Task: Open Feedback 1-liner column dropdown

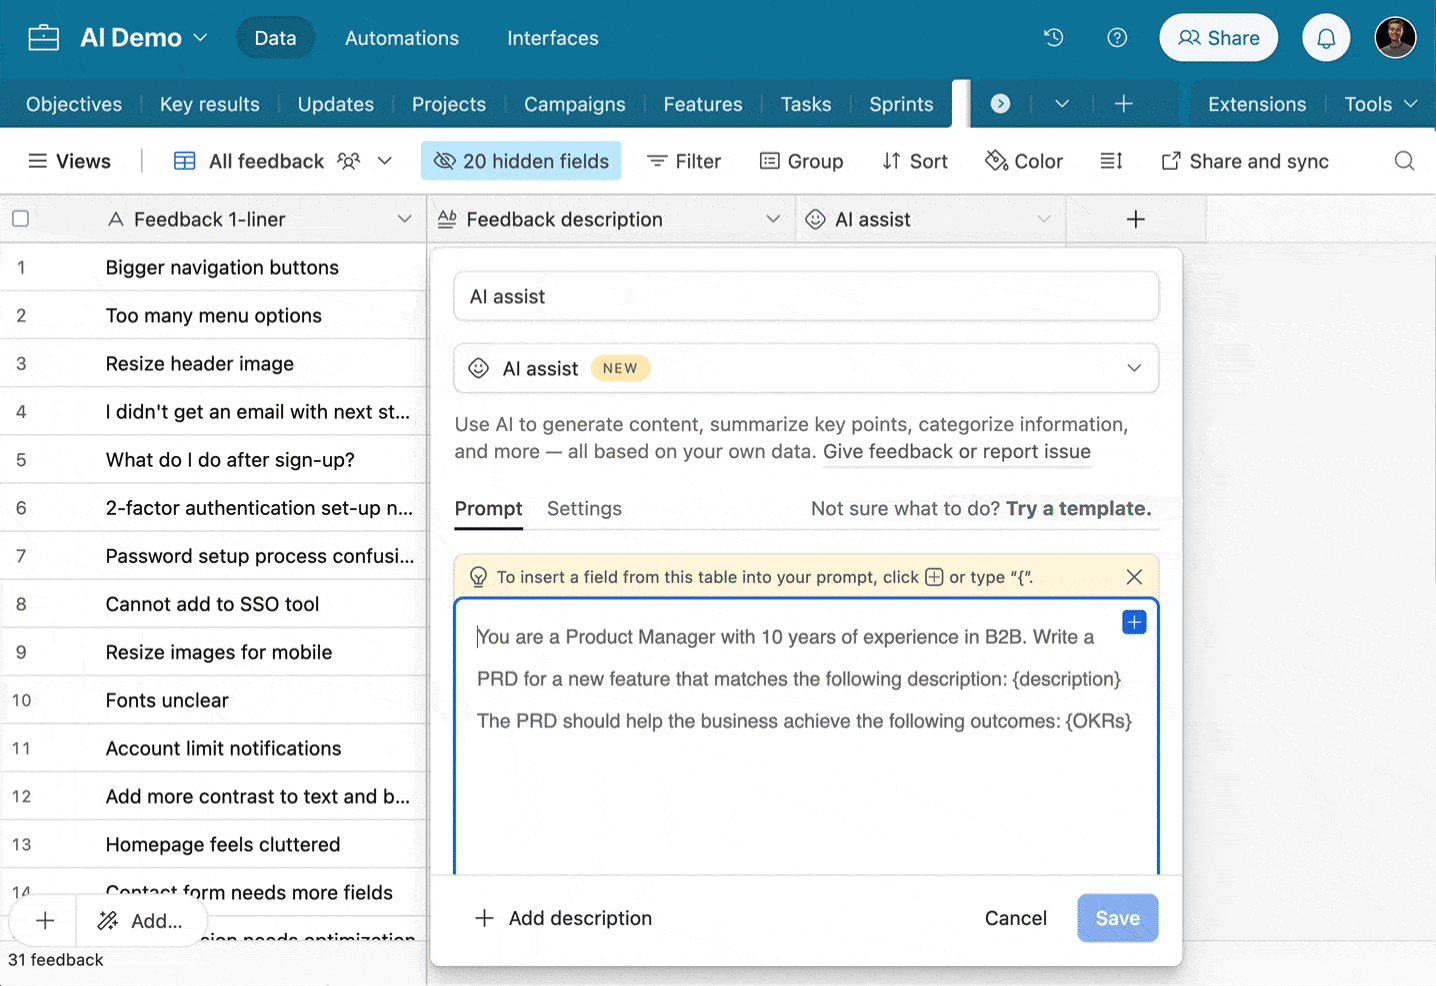Action: (x=404, y=219)
